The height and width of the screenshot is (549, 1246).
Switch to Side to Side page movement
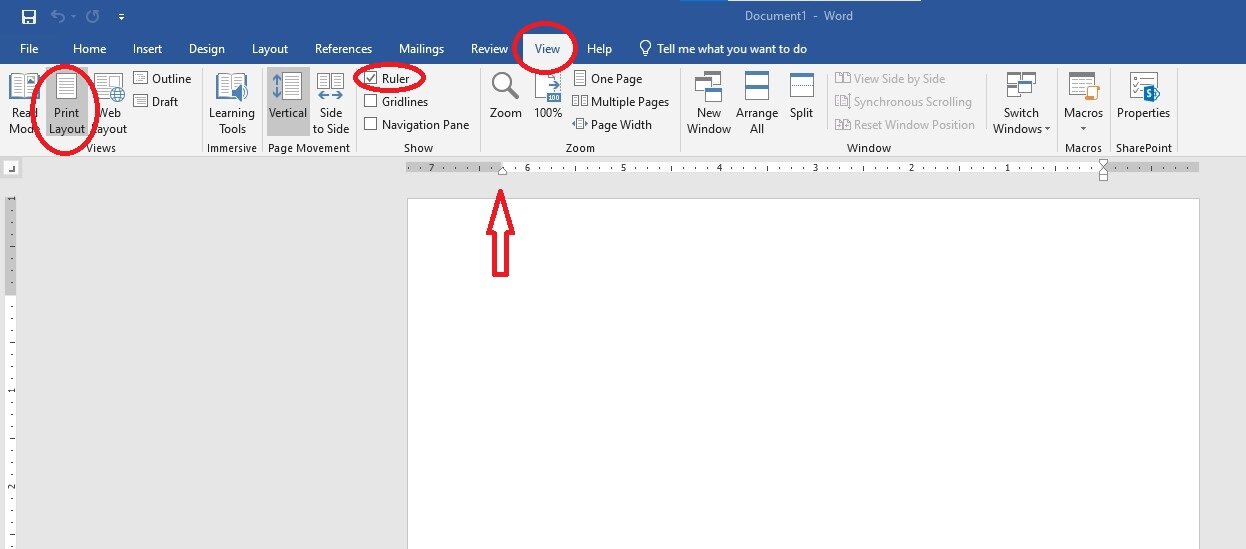coord(331,103)
